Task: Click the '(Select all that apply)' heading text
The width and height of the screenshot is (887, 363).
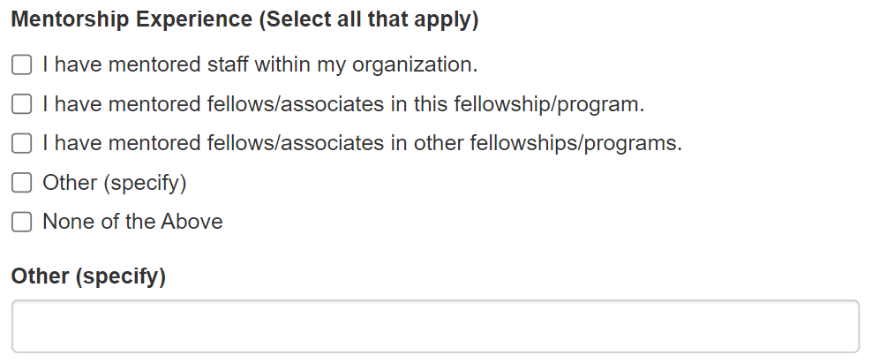Action: tap(369, 20)
